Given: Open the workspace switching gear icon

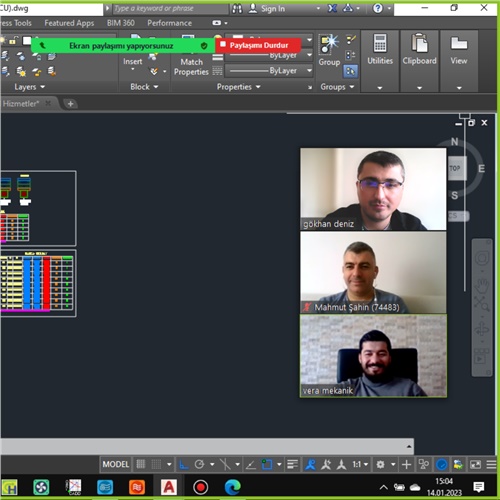Looking at the screenshot, I should [x=380, y=464].
